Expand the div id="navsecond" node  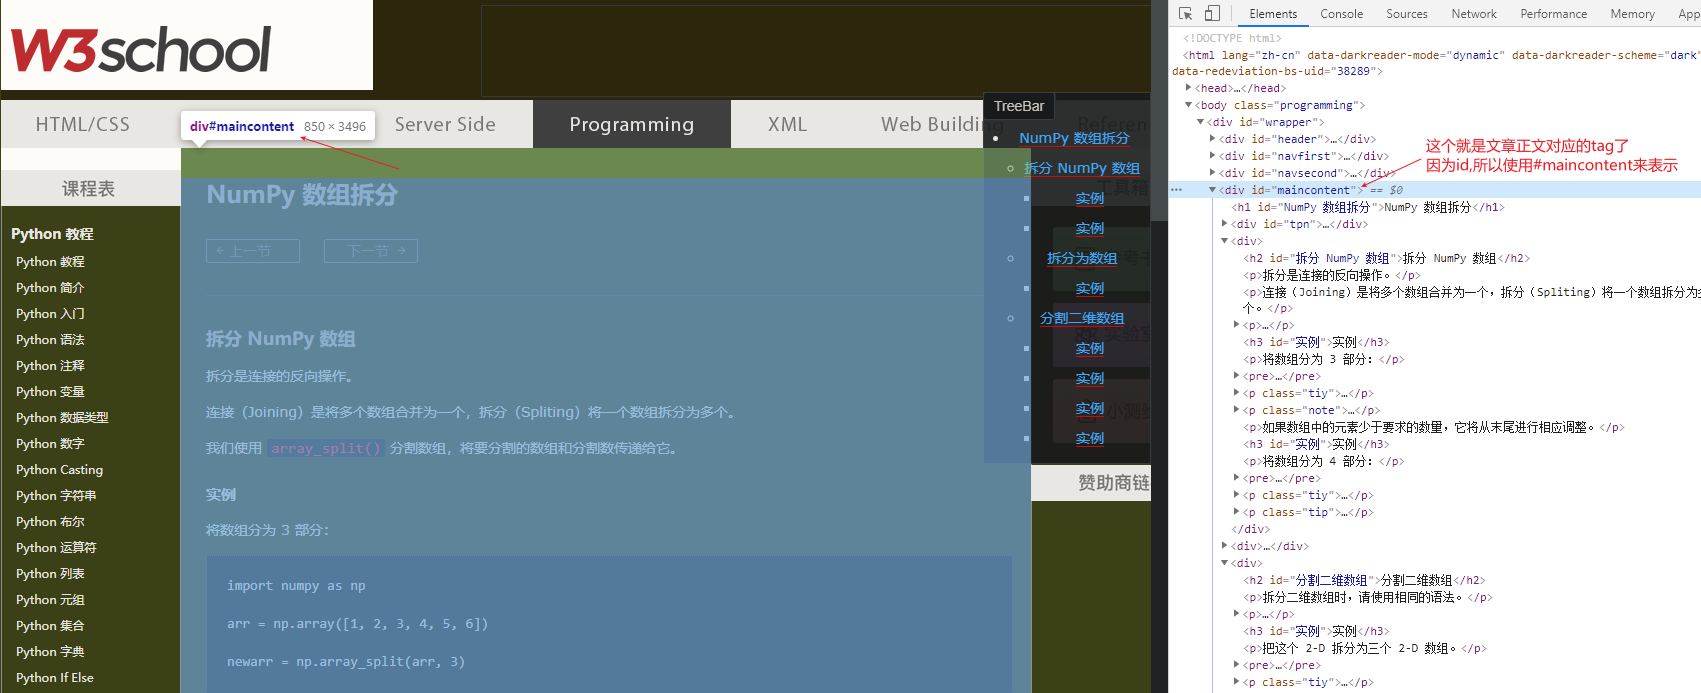point(1212,173)
